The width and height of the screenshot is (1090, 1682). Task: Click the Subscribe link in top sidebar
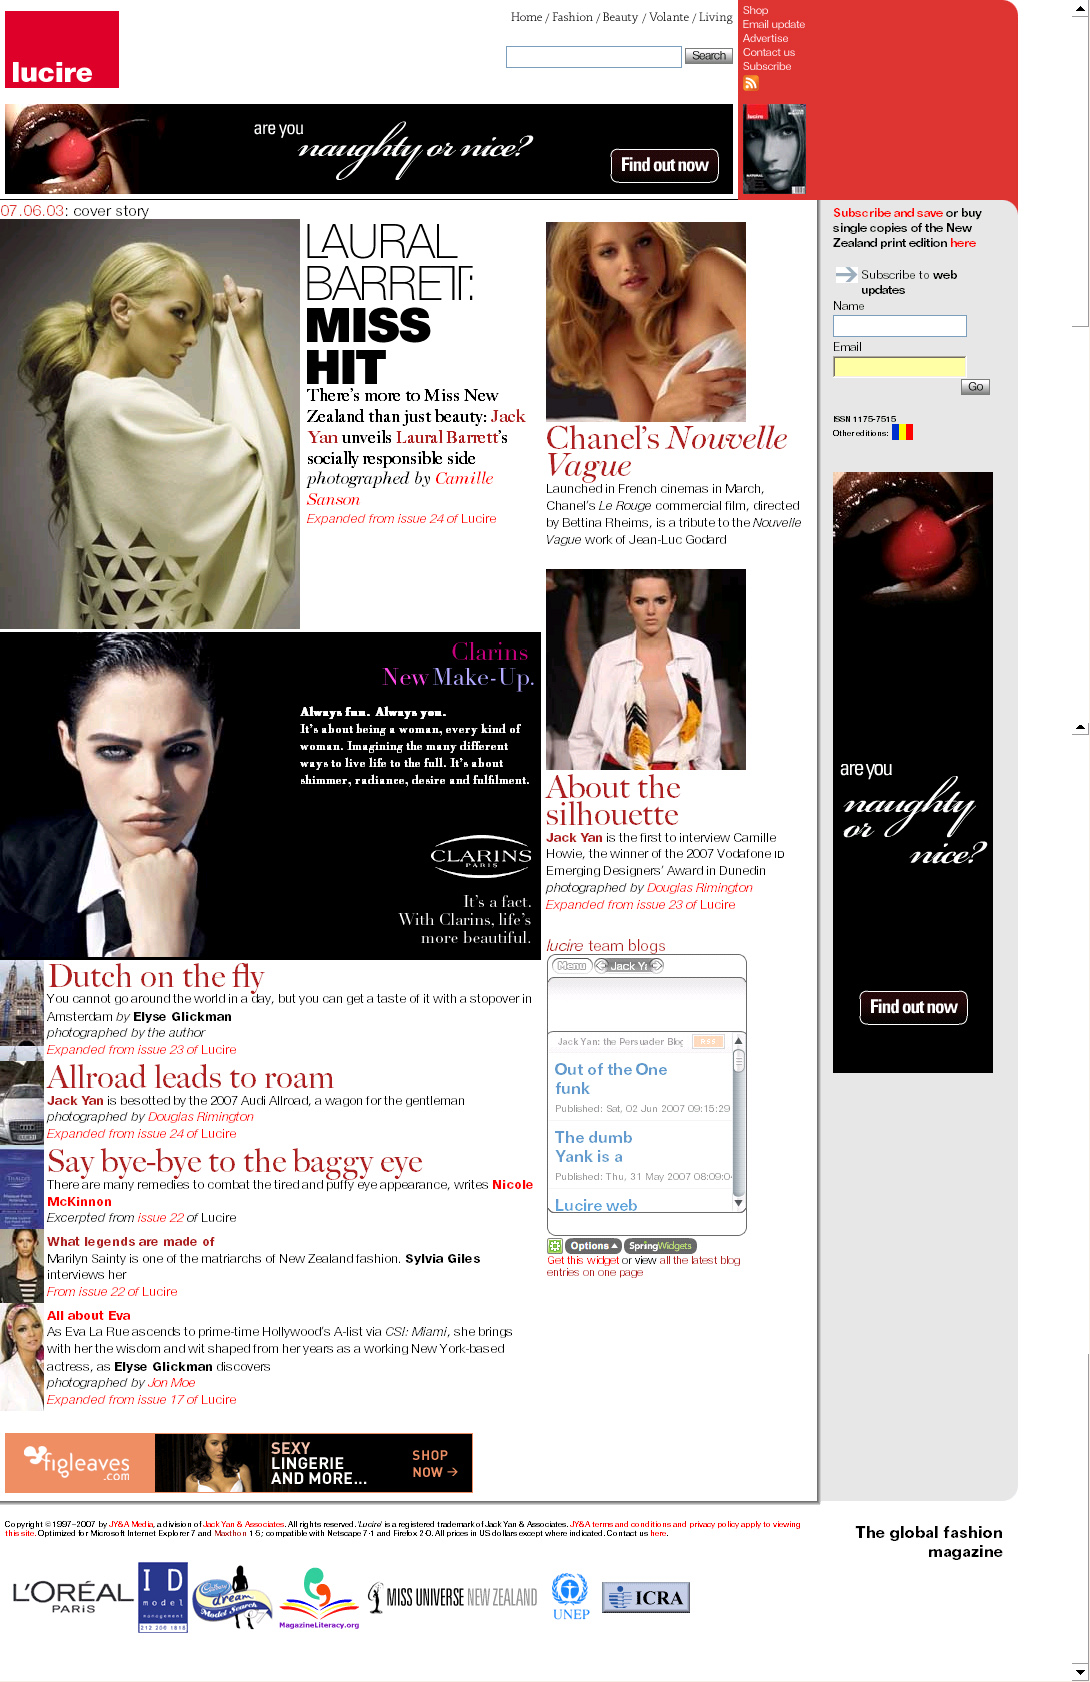point(767,66)
